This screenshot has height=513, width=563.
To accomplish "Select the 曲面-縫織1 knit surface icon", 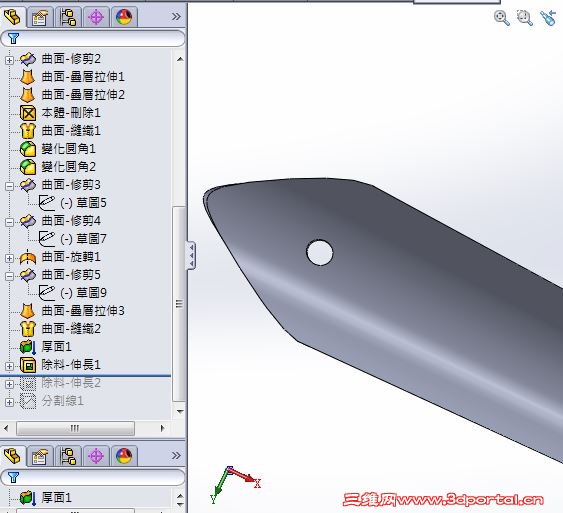I will click(x=28, y=131).
